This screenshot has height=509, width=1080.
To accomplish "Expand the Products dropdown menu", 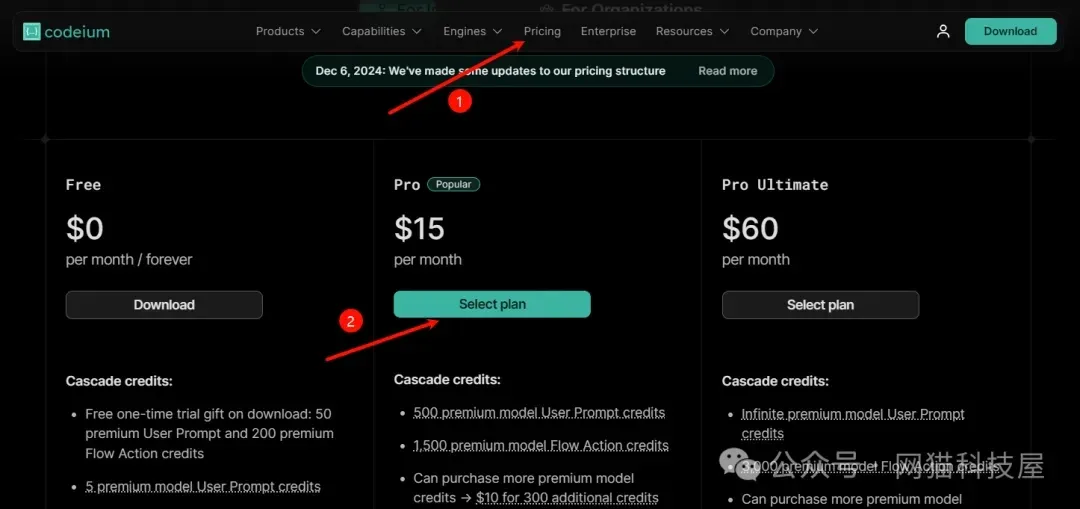I will point(288,31).
